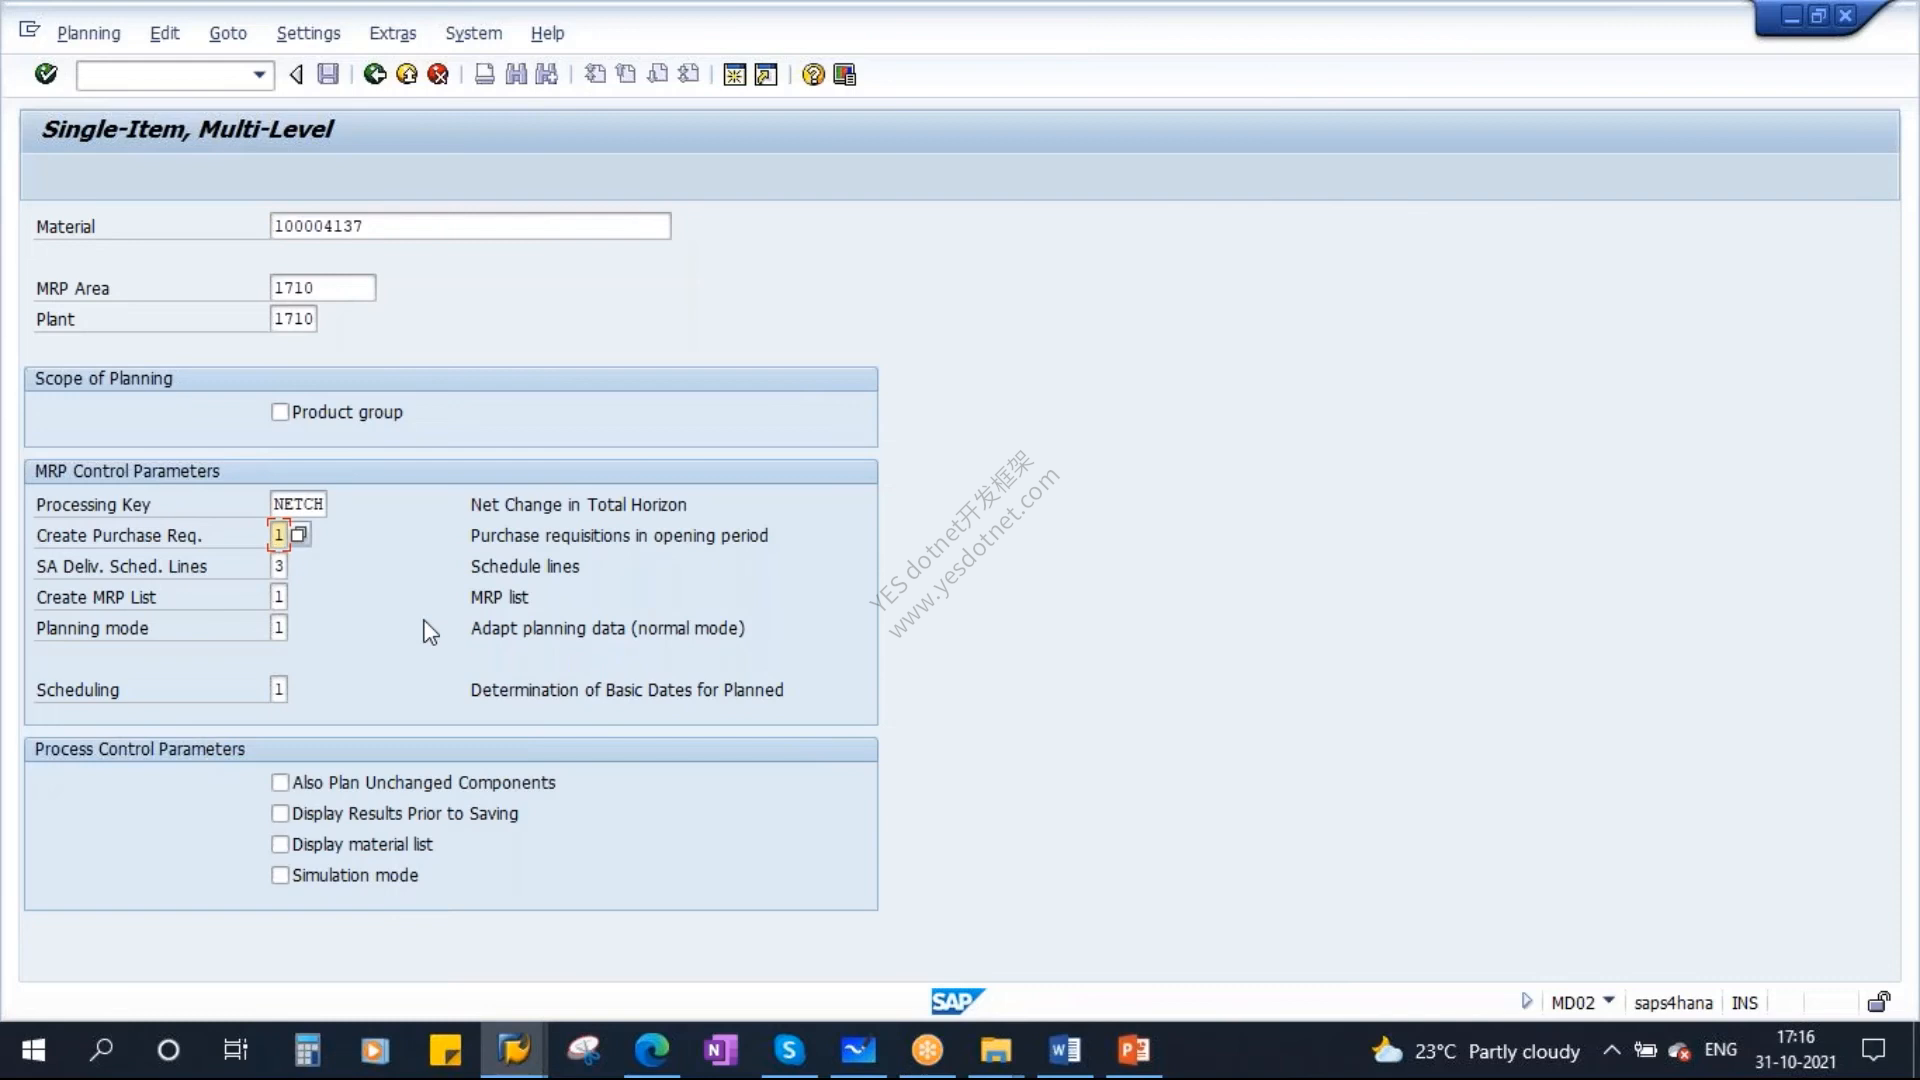
Task: Click the ENG language indicator
Action: pyautogui.click(x=1721, y=1050)
